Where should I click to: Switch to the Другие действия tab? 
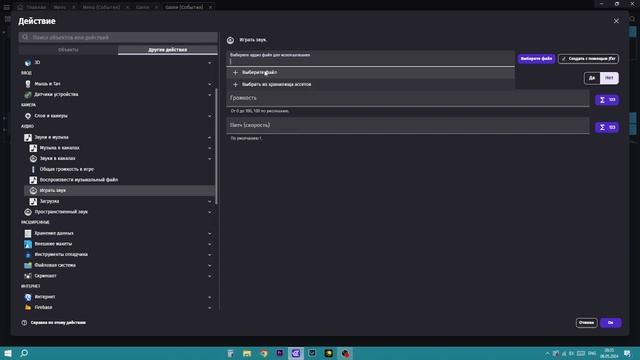168,50
